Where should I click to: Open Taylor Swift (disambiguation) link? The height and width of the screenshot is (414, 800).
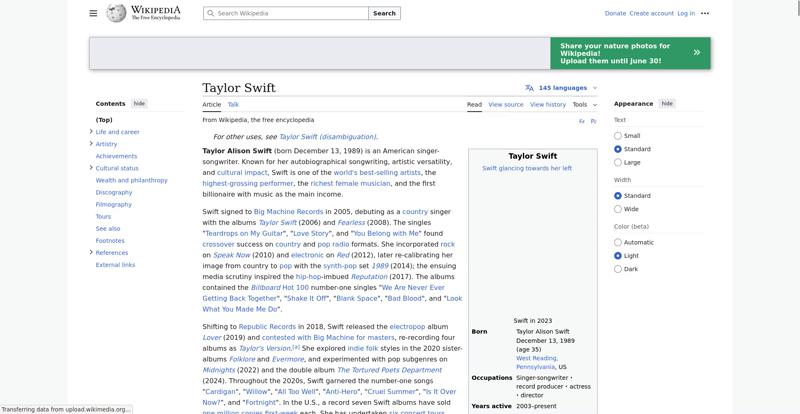tap(328, 137)
